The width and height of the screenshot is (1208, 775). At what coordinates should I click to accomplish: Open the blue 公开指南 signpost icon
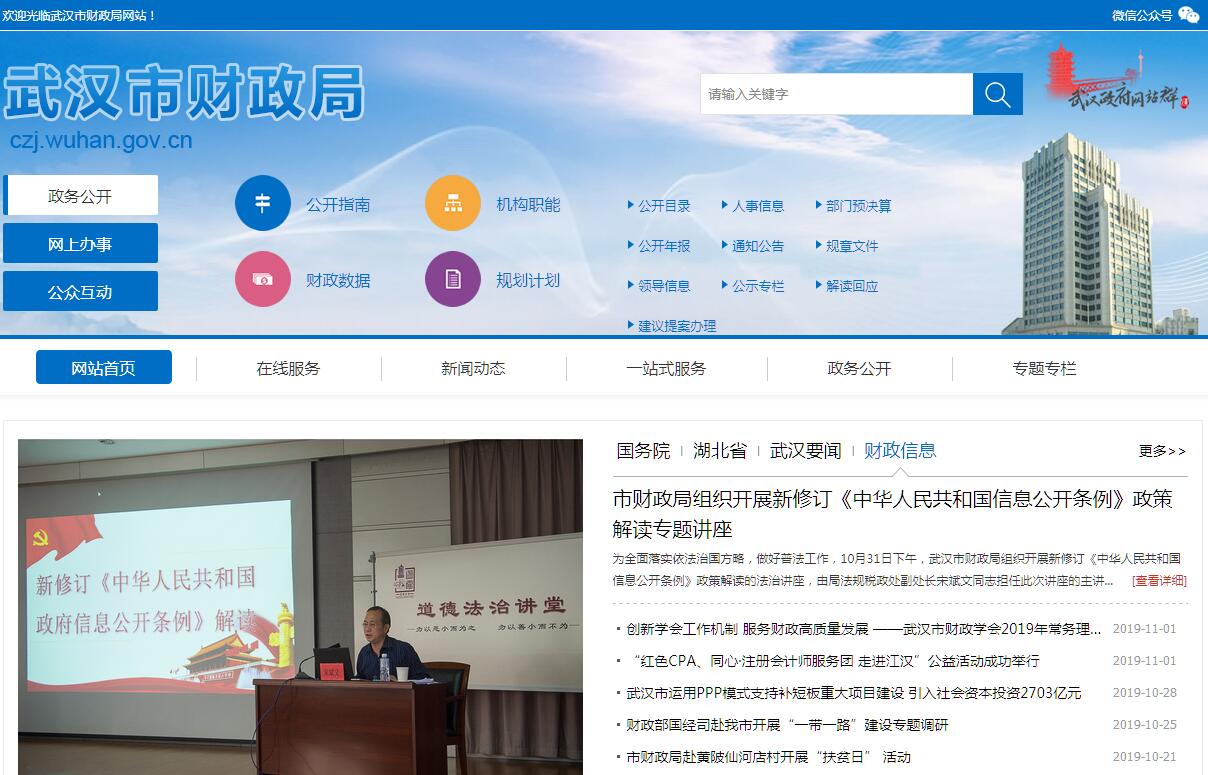263,203
